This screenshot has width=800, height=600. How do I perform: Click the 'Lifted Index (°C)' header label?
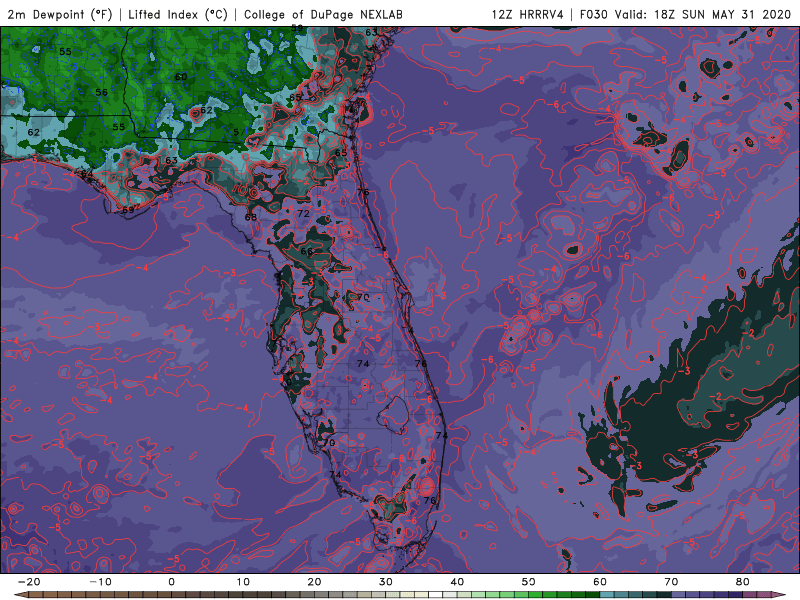tap(178, 14)
